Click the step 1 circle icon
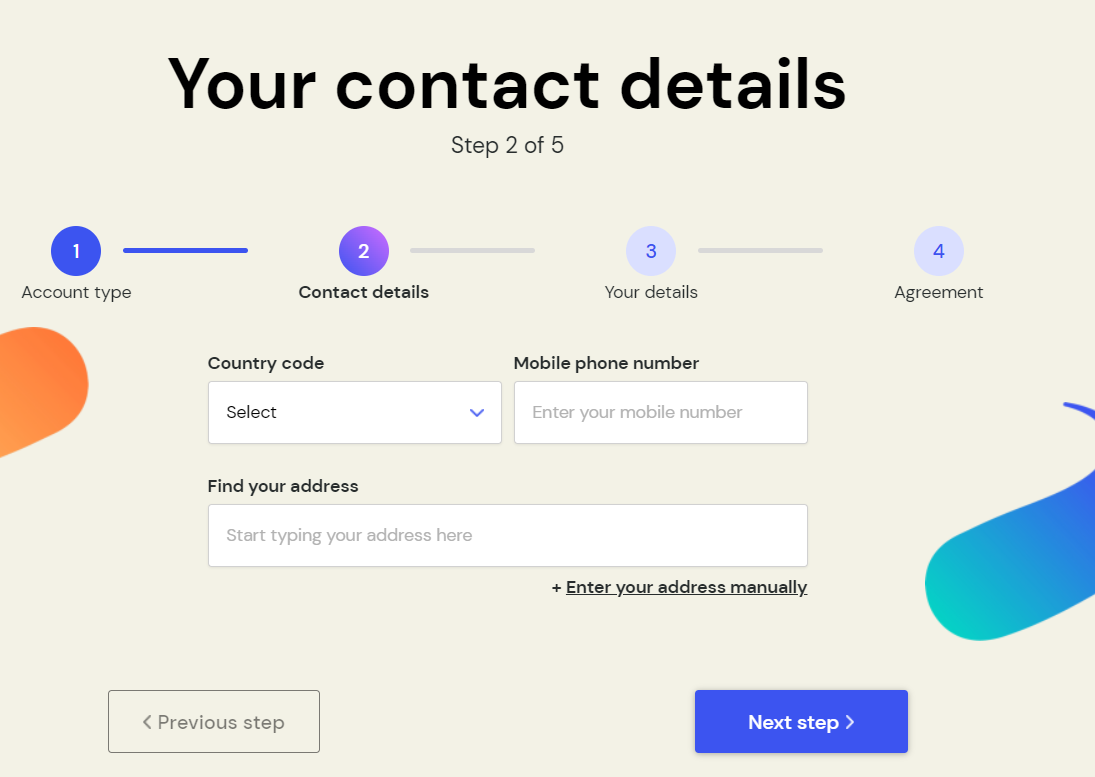The height and width of the screenshot is (777, 1095). pos(76,251)
